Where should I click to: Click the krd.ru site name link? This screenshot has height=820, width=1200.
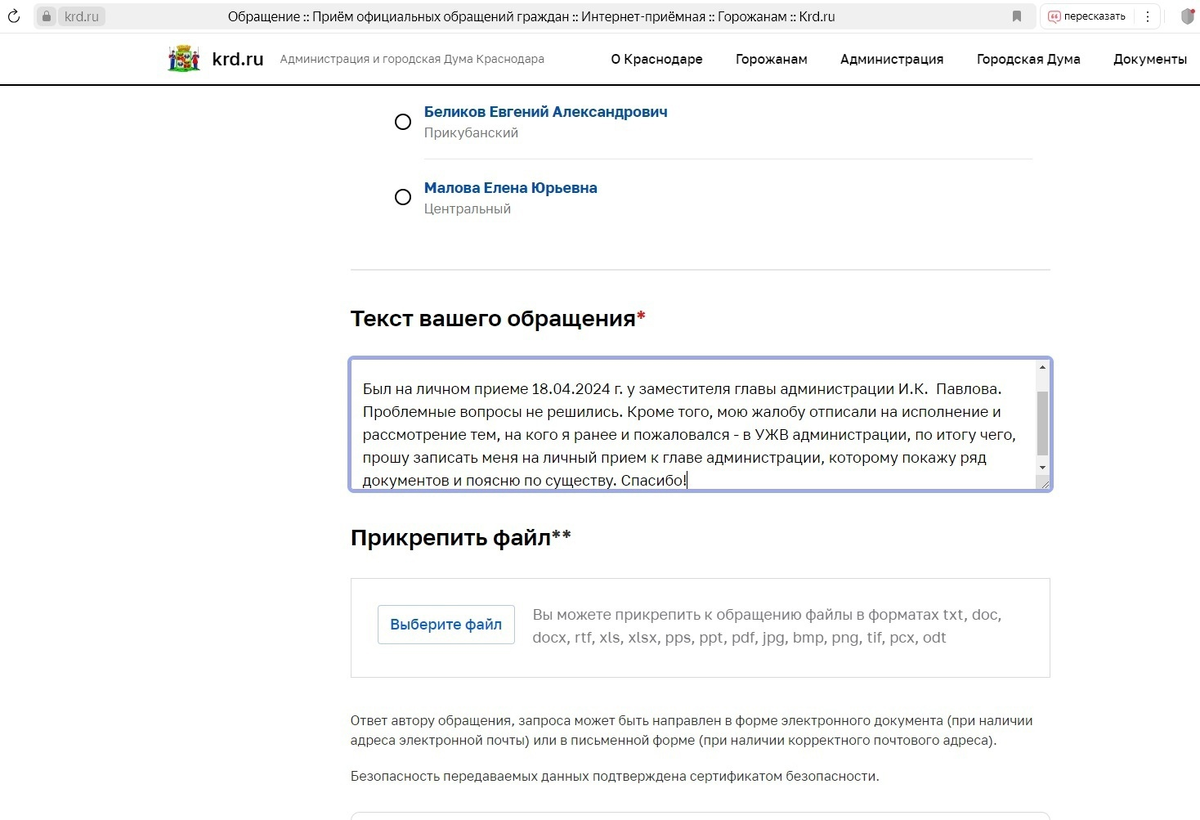point(238,59)
